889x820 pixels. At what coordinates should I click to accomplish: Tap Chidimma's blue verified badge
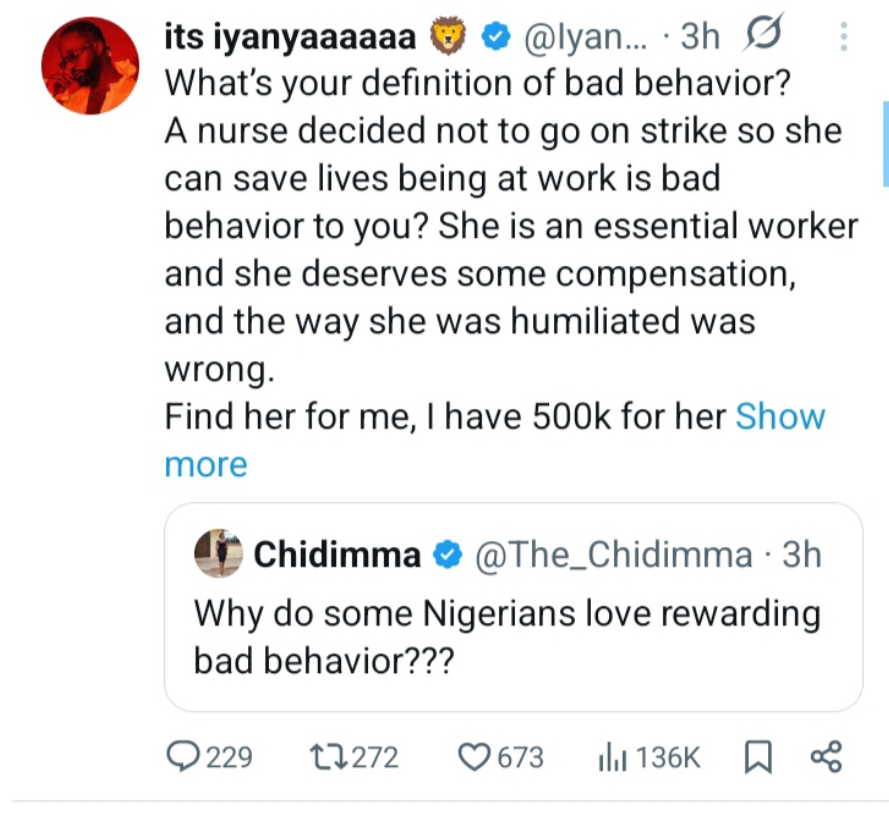(444, 555)
